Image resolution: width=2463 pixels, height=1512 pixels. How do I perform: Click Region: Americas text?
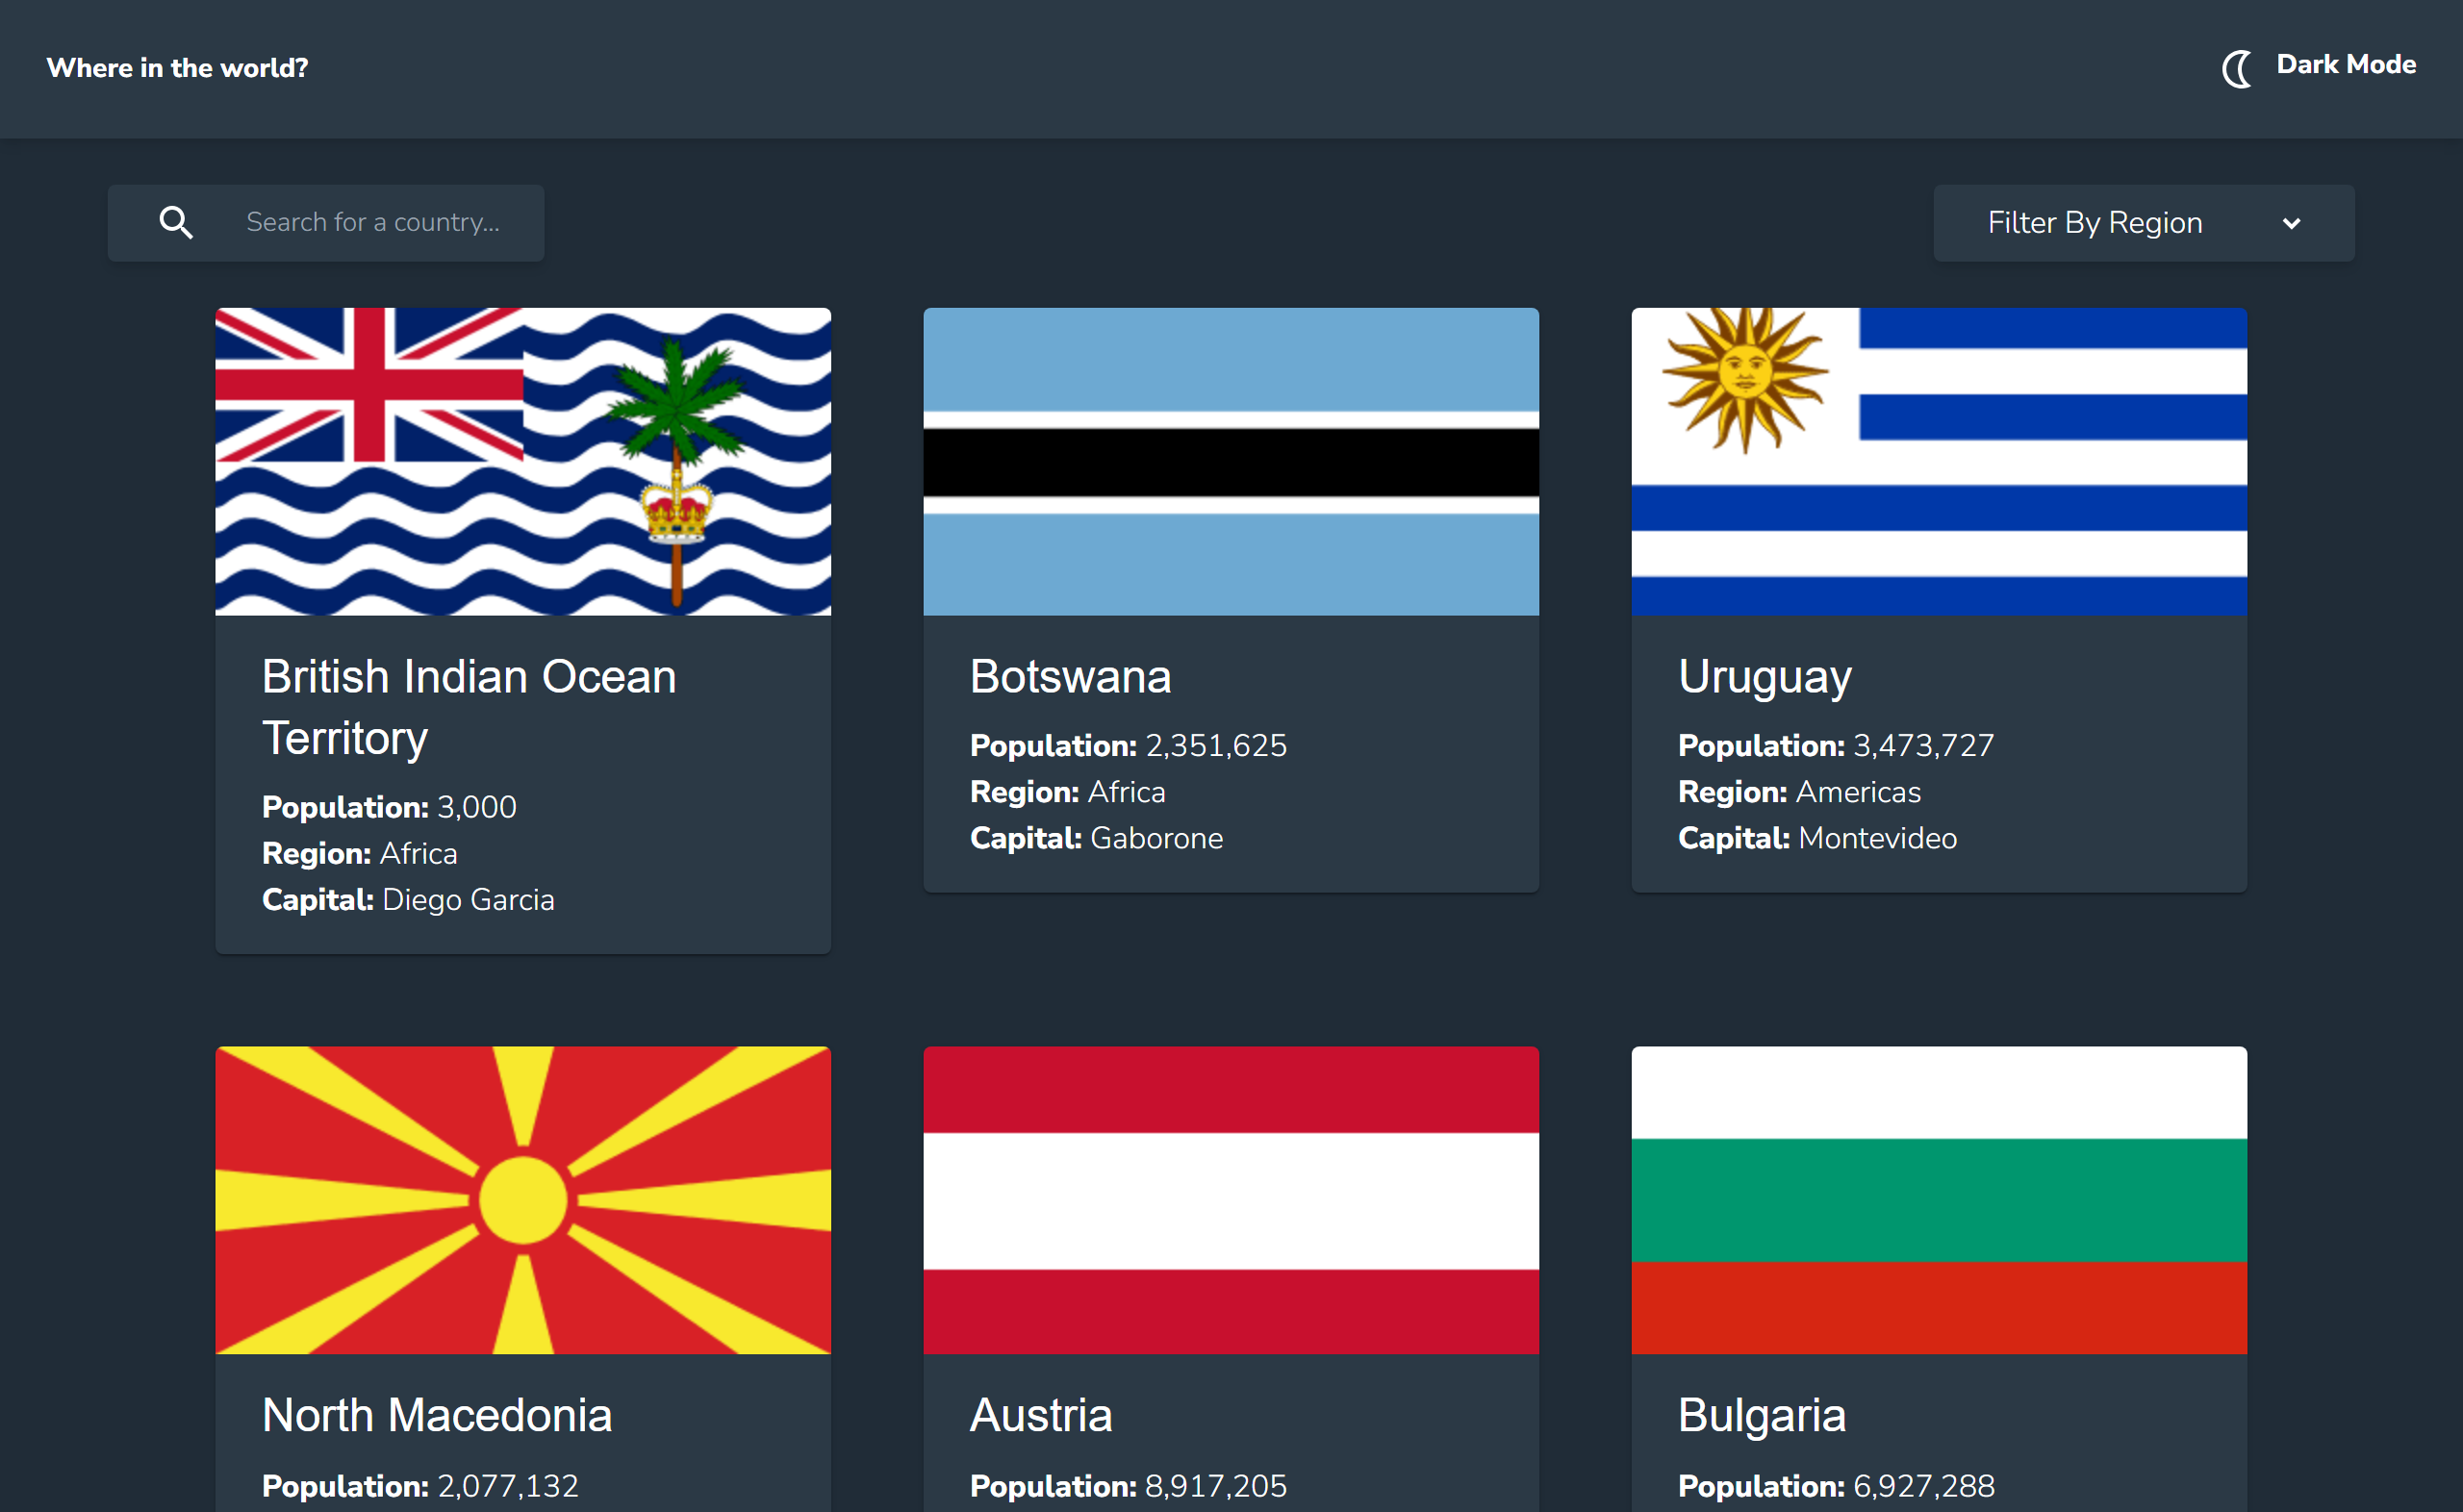click(1799, 792)
